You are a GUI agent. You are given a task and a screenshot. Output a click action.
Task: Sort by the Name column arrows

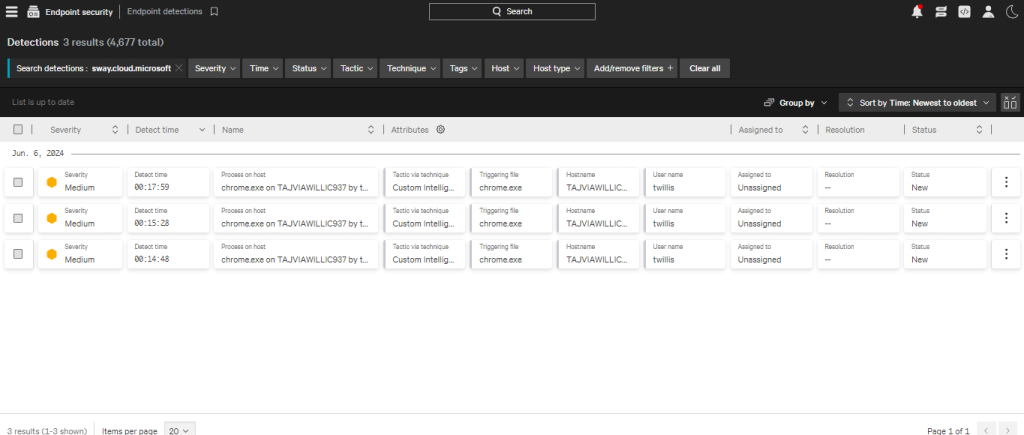coord(371,130)
